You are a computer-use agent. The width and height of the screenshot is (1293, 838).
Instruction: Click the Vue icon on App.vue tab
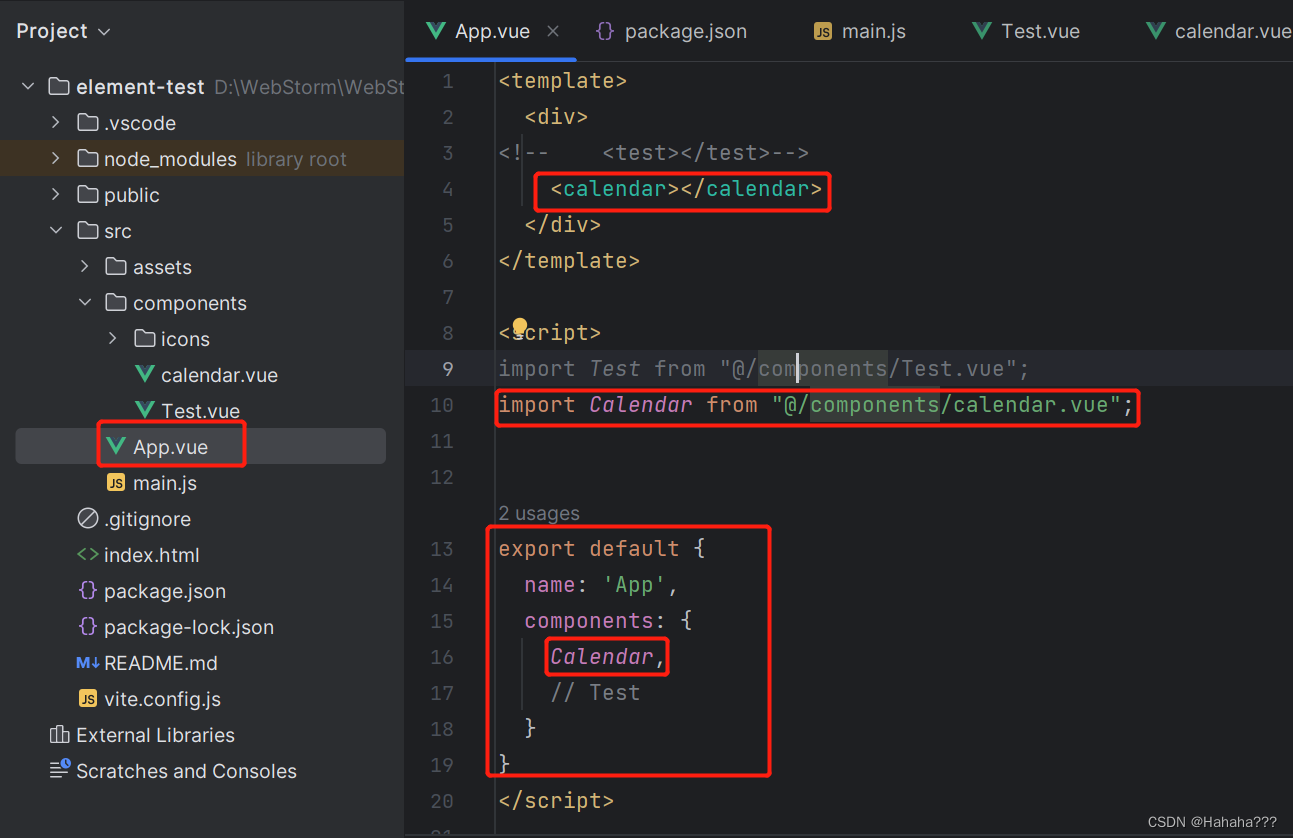point(435,31)
